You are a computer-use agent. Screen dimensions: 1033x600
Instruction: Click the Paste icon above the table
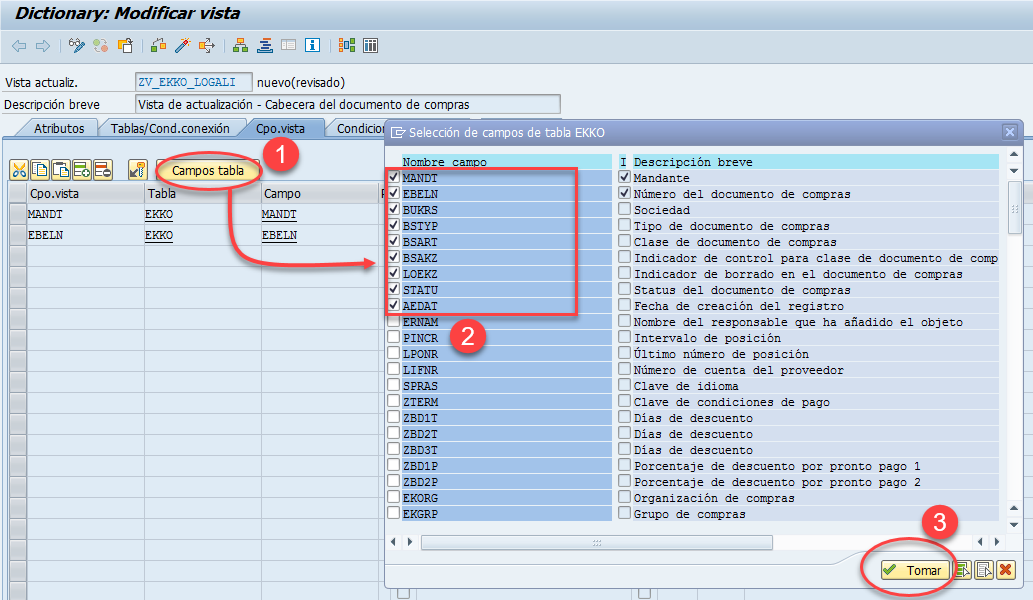[x=61, y=170]
